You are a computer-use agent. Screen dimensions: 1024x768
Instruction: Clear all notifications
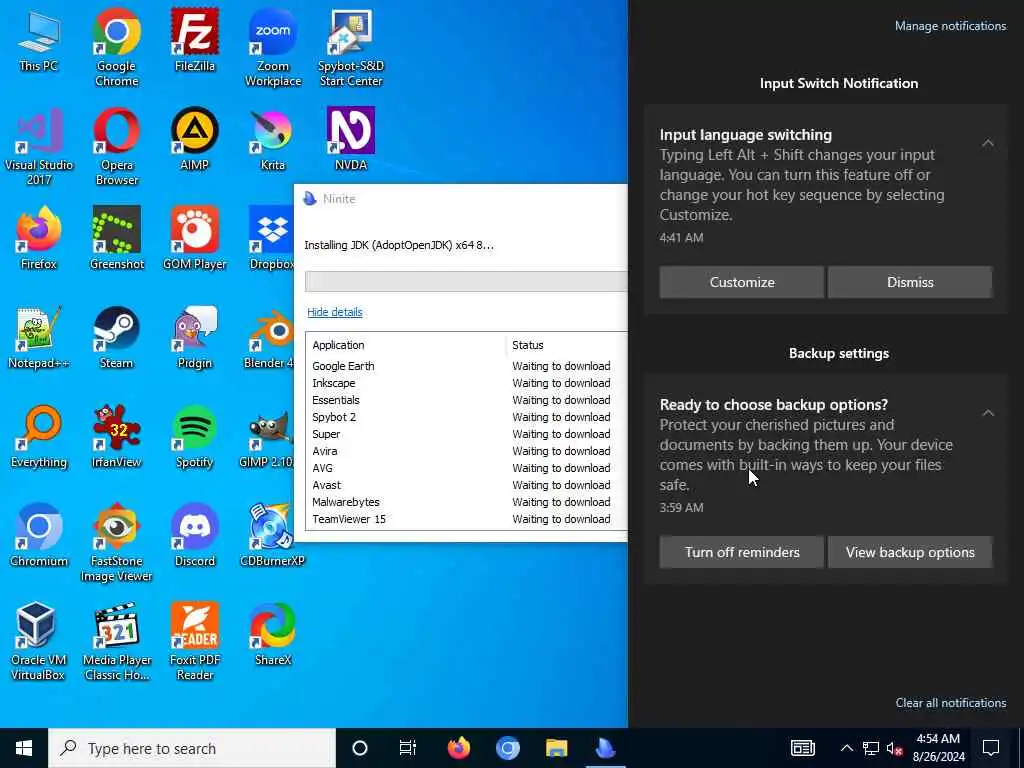click(951, 703)
